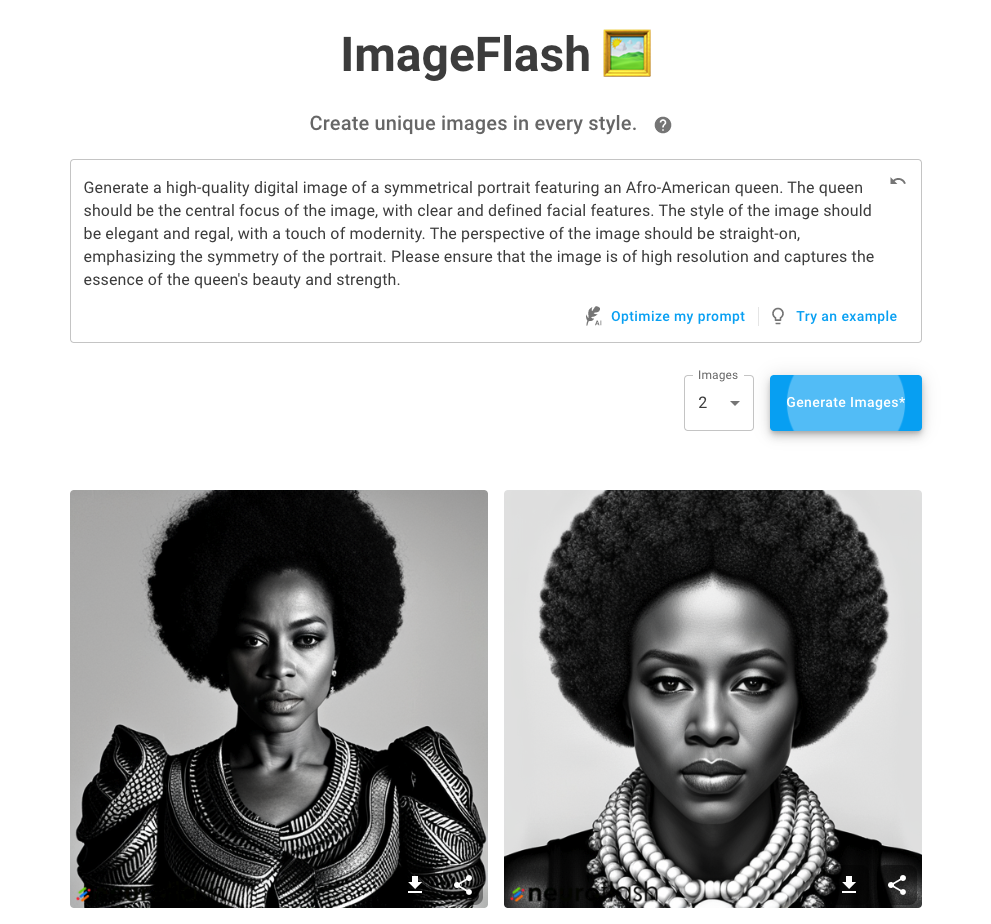This screenshot has height=924, width=991.
Task: Click the ImageFlash heading title
Action: coord(465,54)
